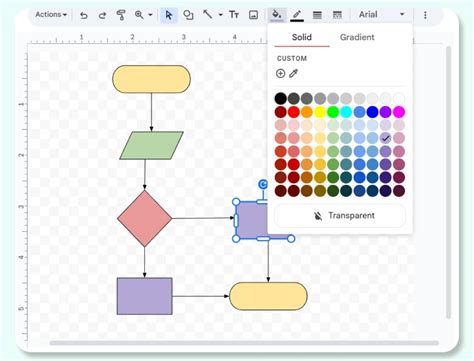Select the Paint format tool

[121, 15]
